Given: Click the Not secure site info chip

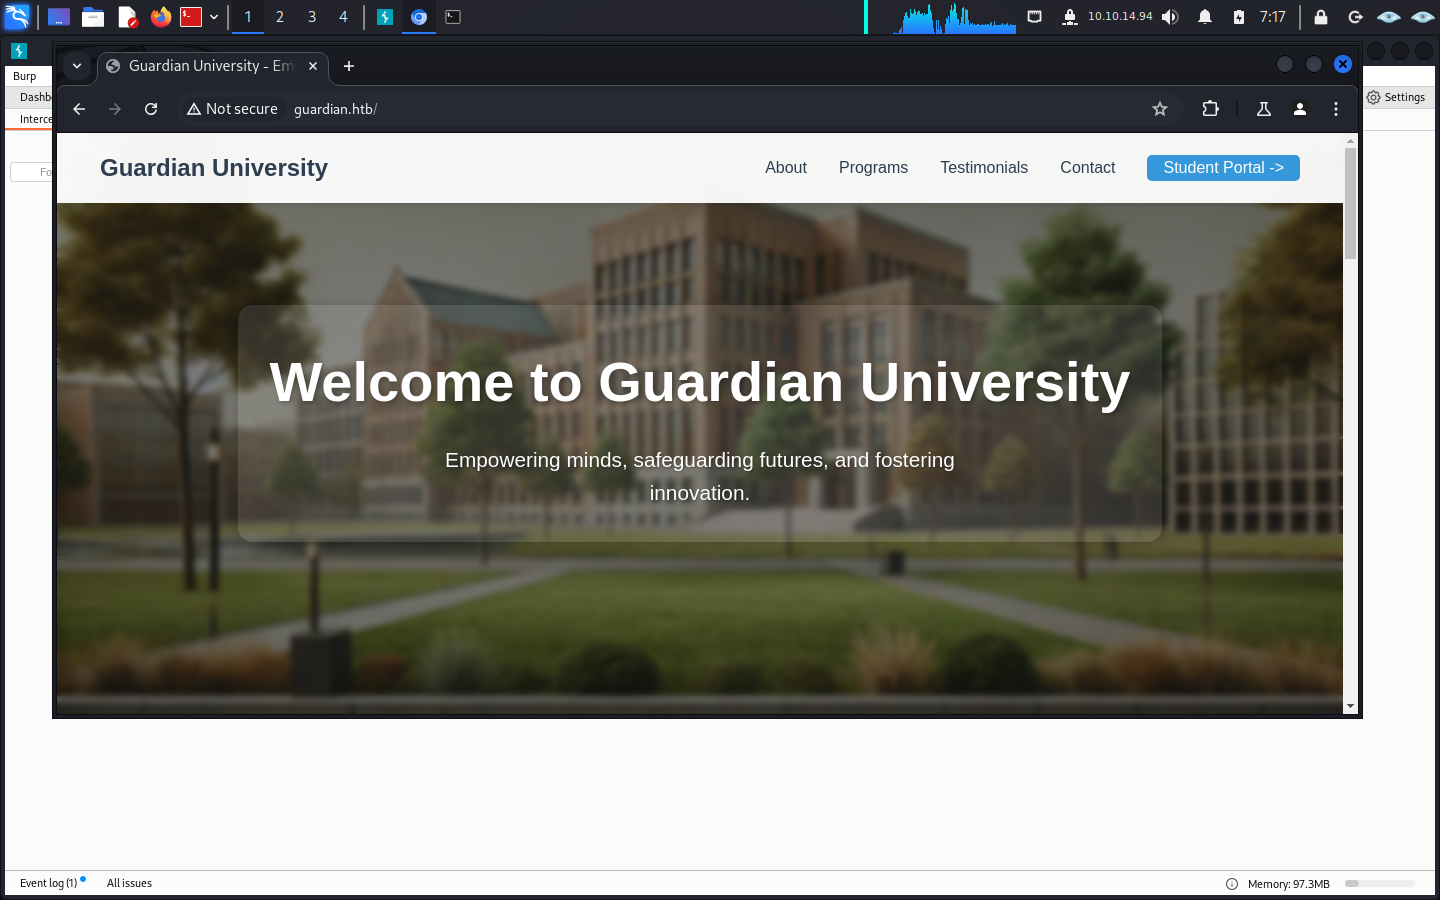Looking at the screenshot, I should 232,109.
